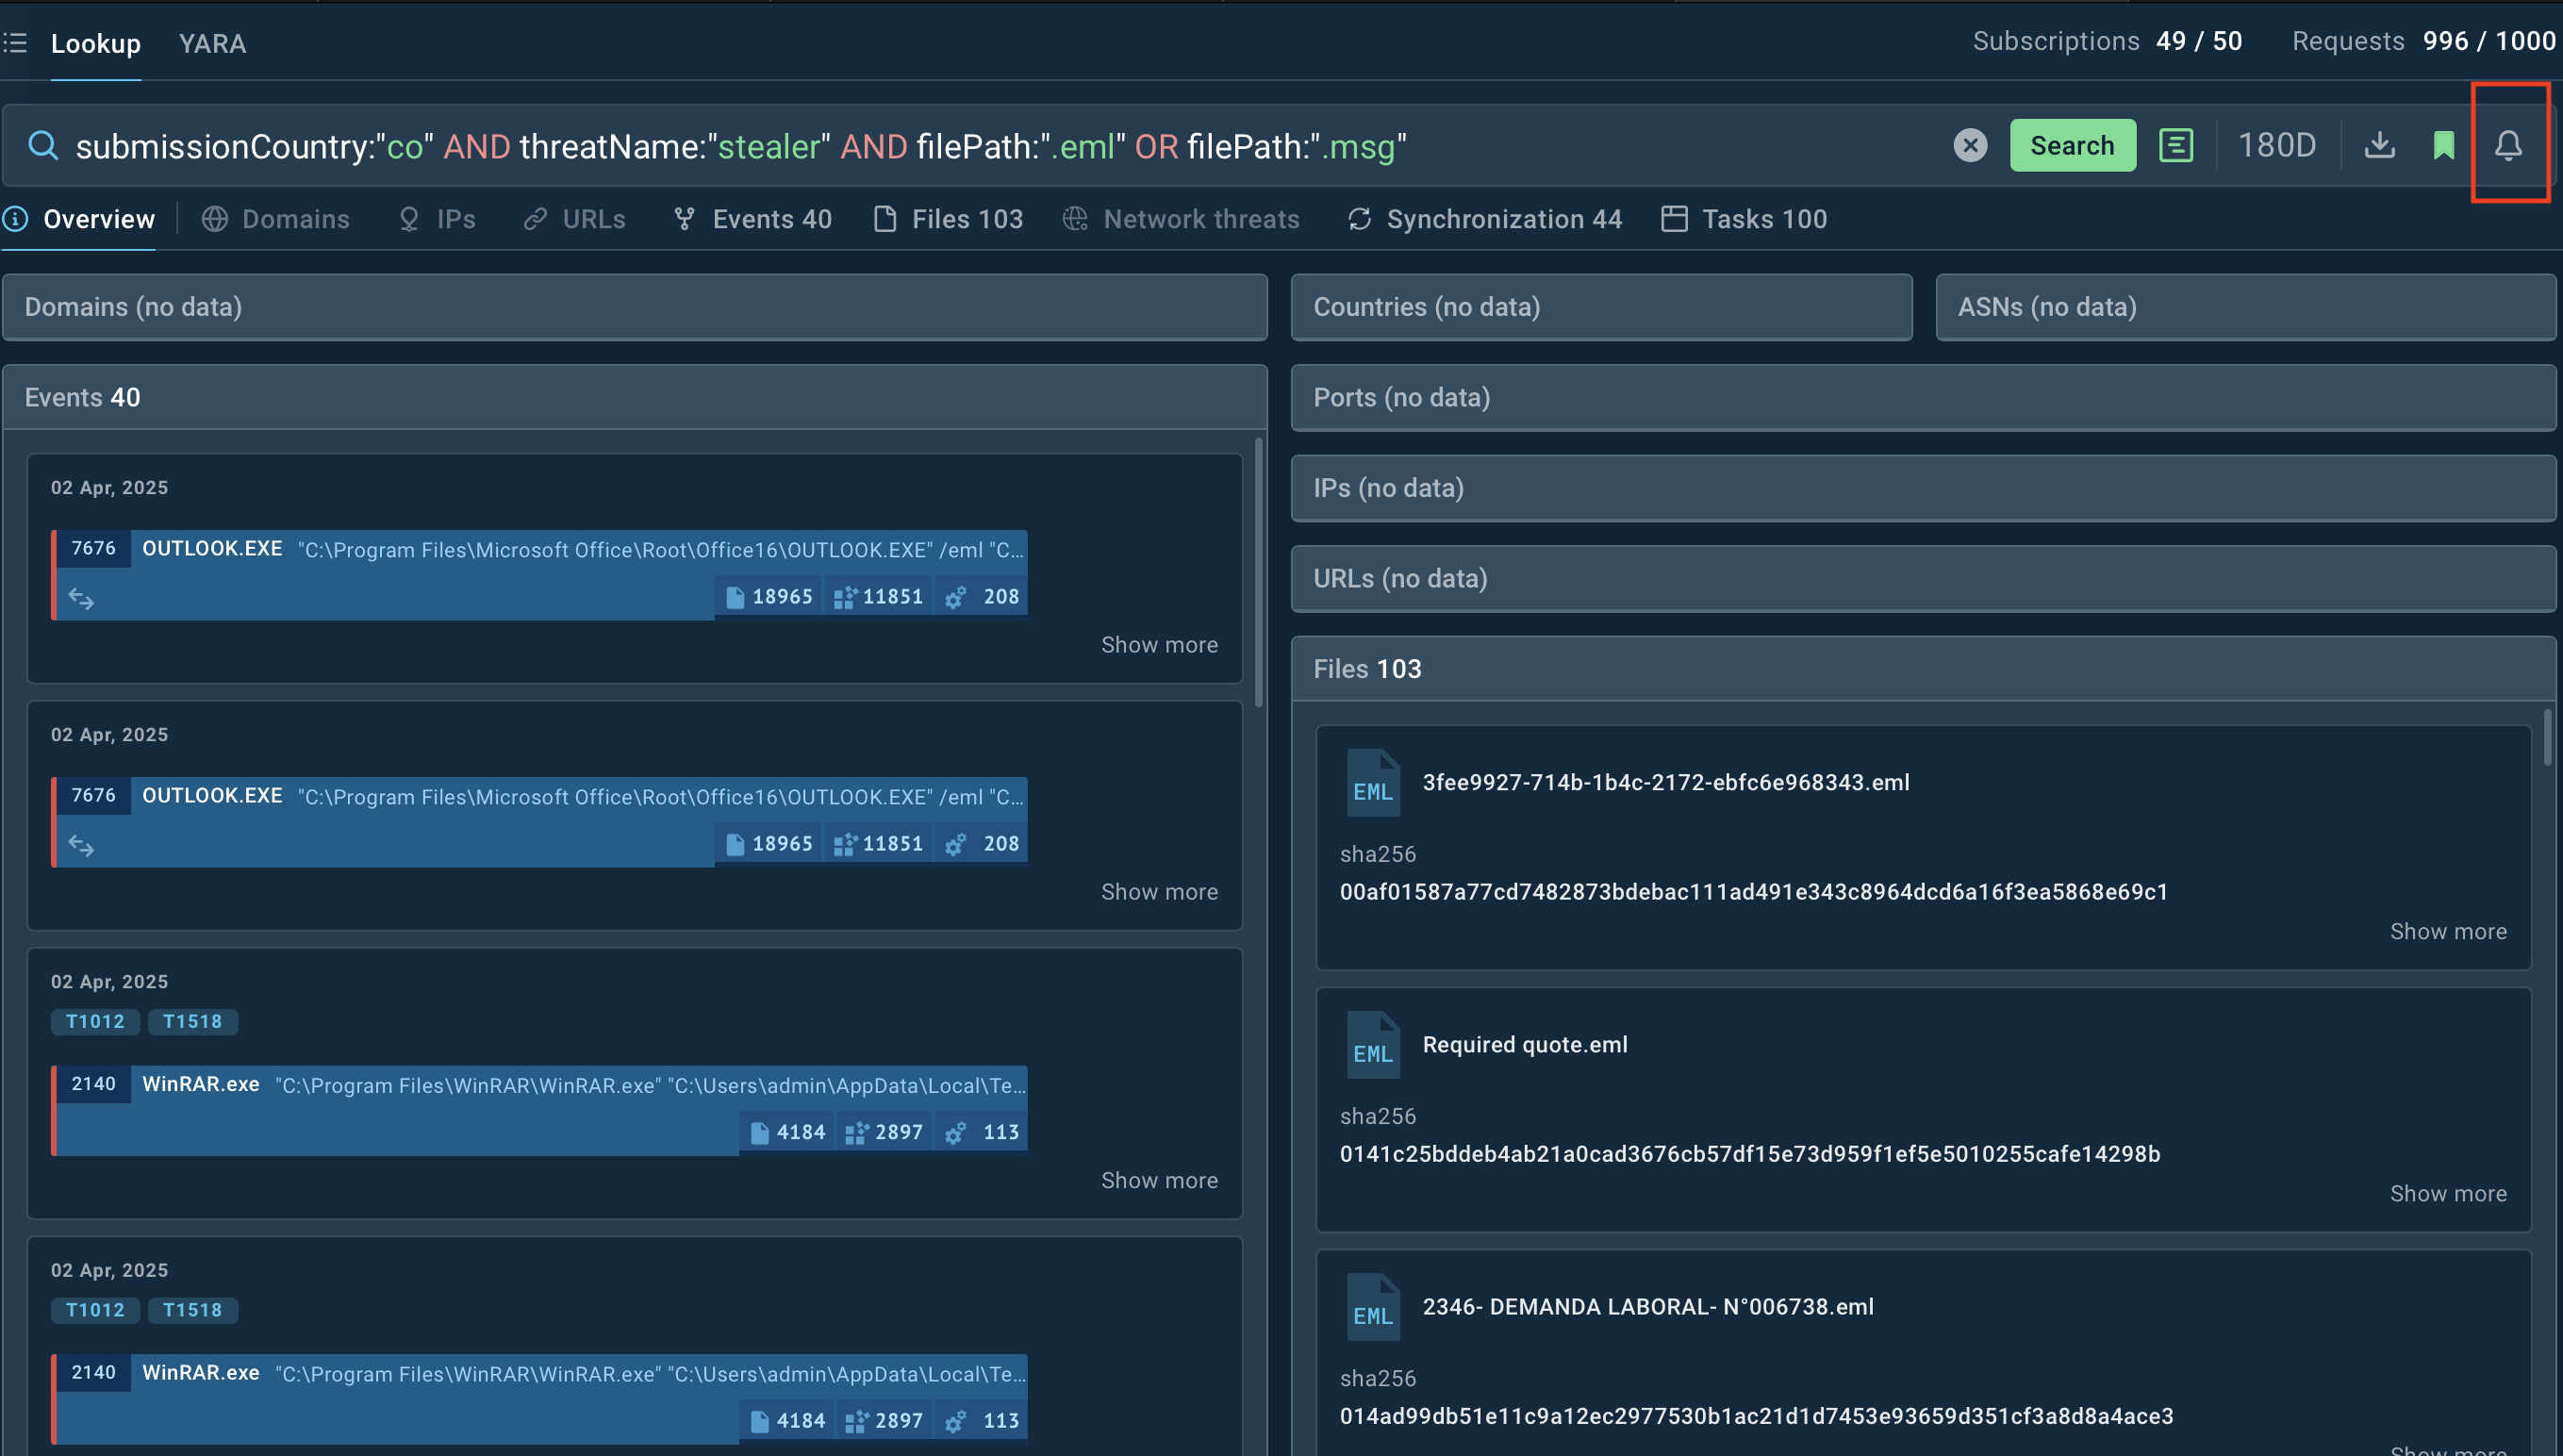Image resolution: width=2563 pixels, height=1456 pixels.
Task: Open the Events 40 tab
Action: 753,219
